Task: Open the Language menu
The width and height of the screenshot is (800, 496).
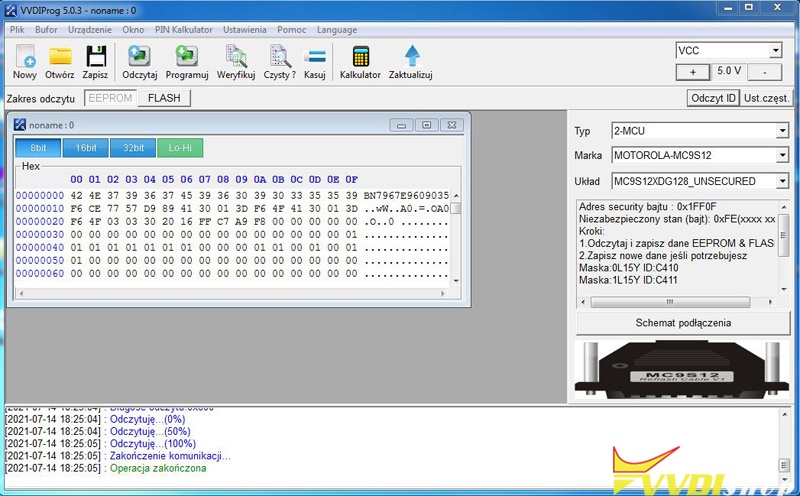Action: coord(337,30)
